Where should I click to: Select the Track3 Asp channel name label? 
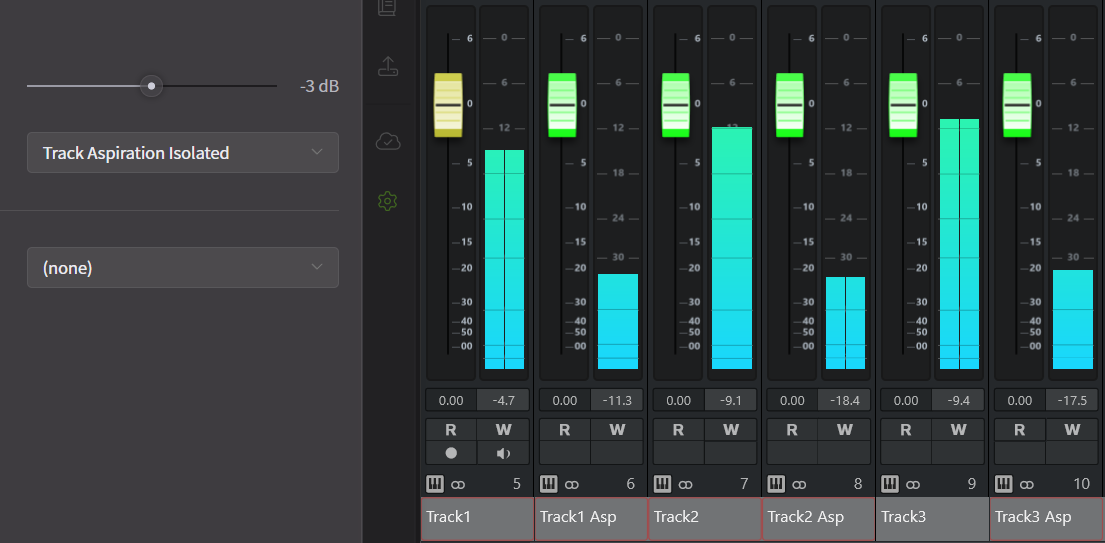pyautogui.click(x=1047, y=518)
